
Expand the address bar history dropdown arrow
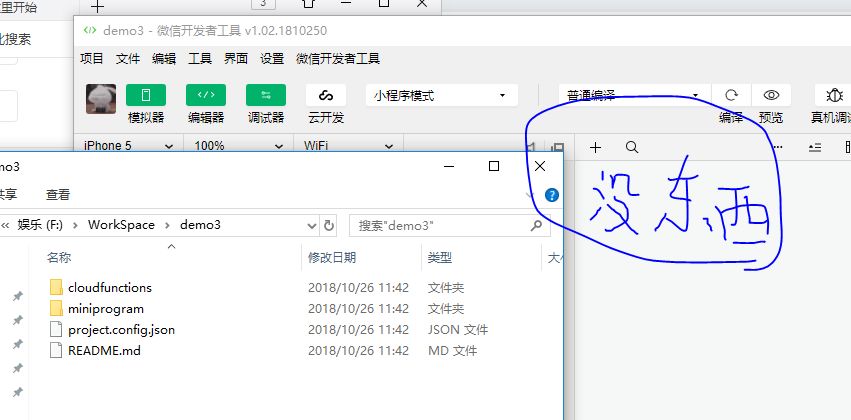pos(312,225)
